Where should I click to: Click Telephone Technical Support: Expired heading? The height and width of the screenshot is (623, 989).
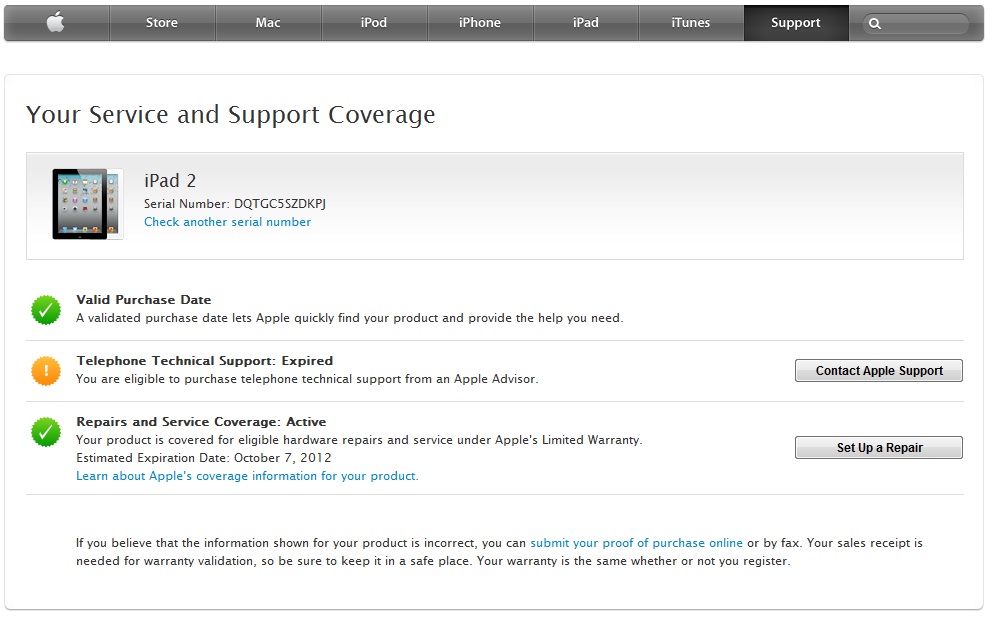coord(205,361)
